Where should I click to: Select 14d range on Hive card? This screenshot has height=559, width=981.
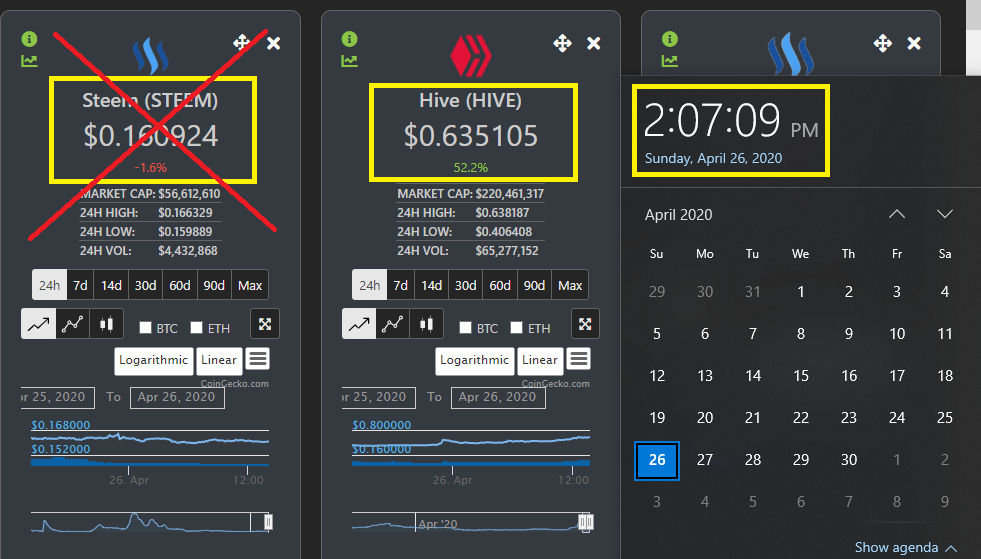pyautogui.click(x=432, y=285)
